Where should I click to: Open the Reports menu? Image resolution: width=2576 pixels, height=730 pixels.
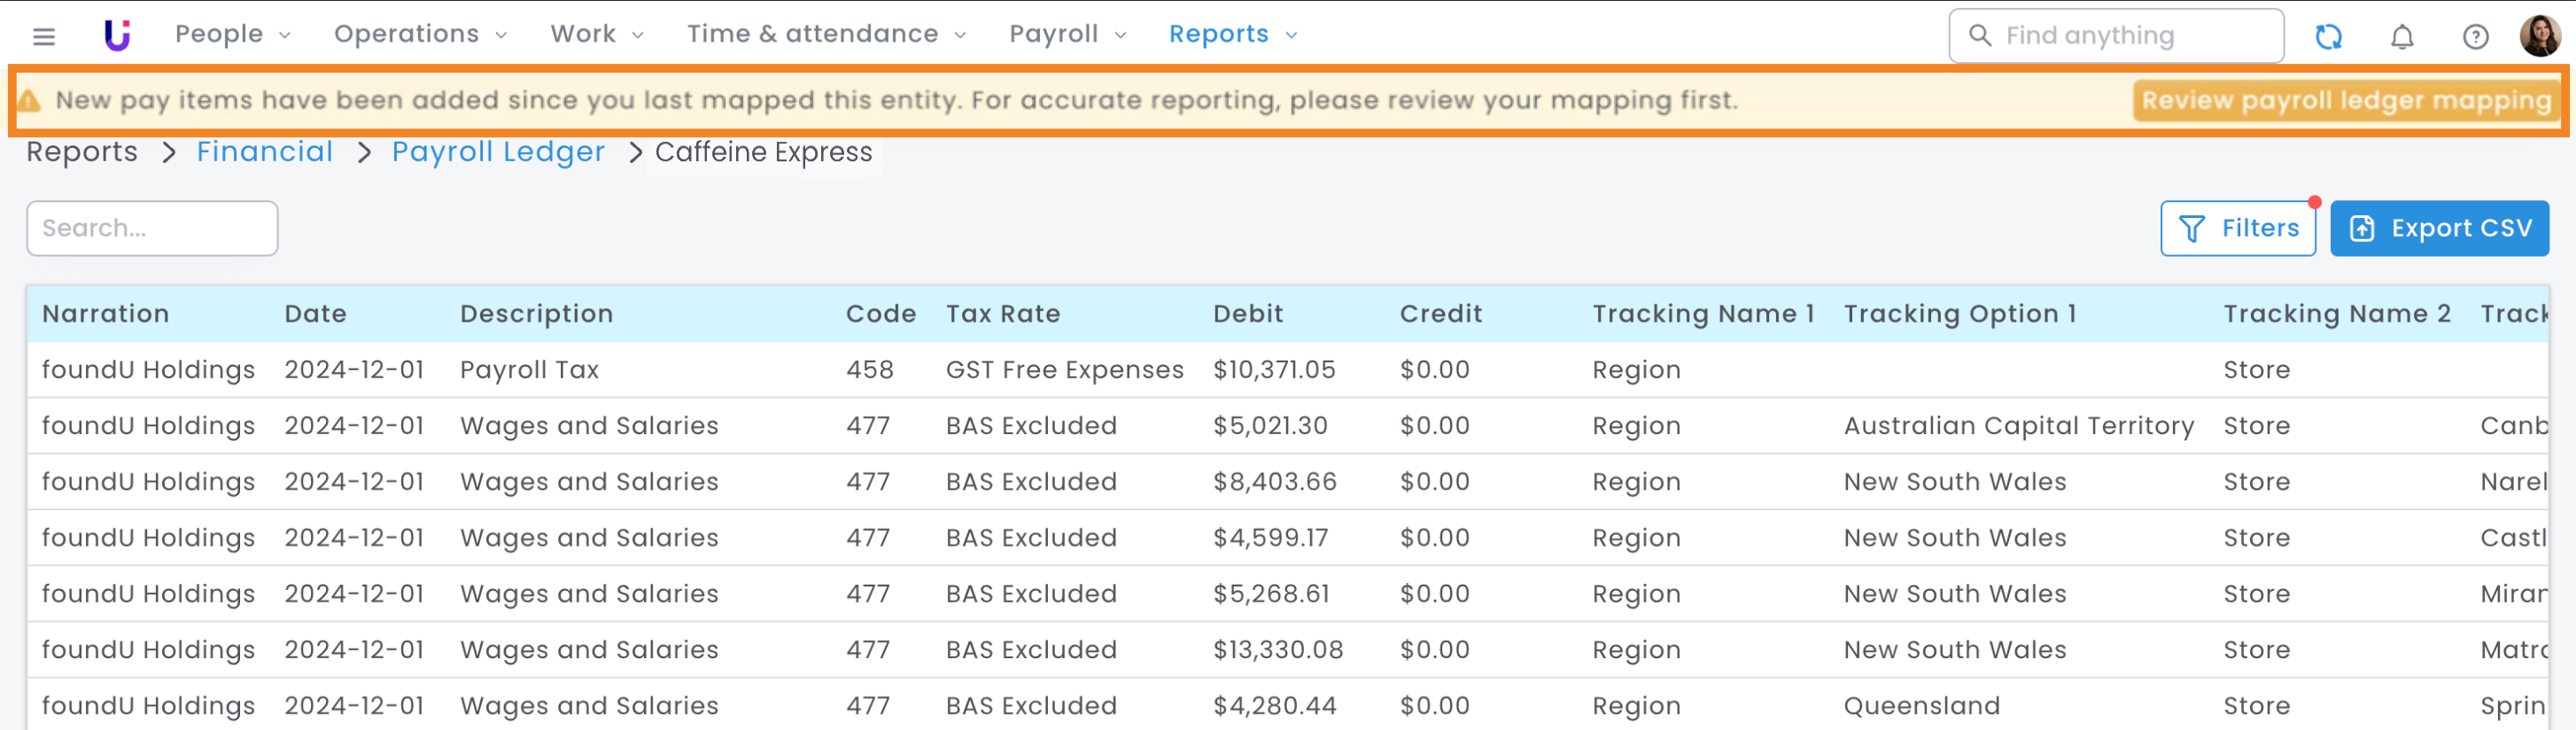[1232, 34]
